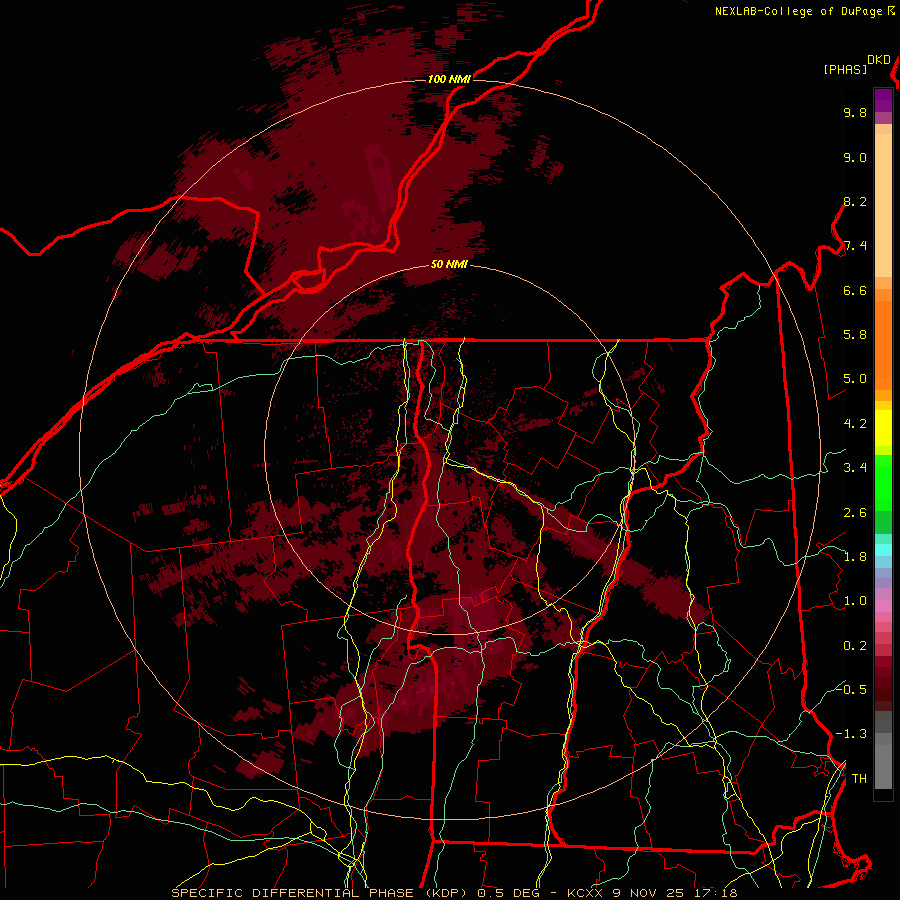Image resolution: width=900 pixels, height=900 pixels.
Task: Click the -0.5 legend value
Action: pyautogui.click(x=851, y=689)
